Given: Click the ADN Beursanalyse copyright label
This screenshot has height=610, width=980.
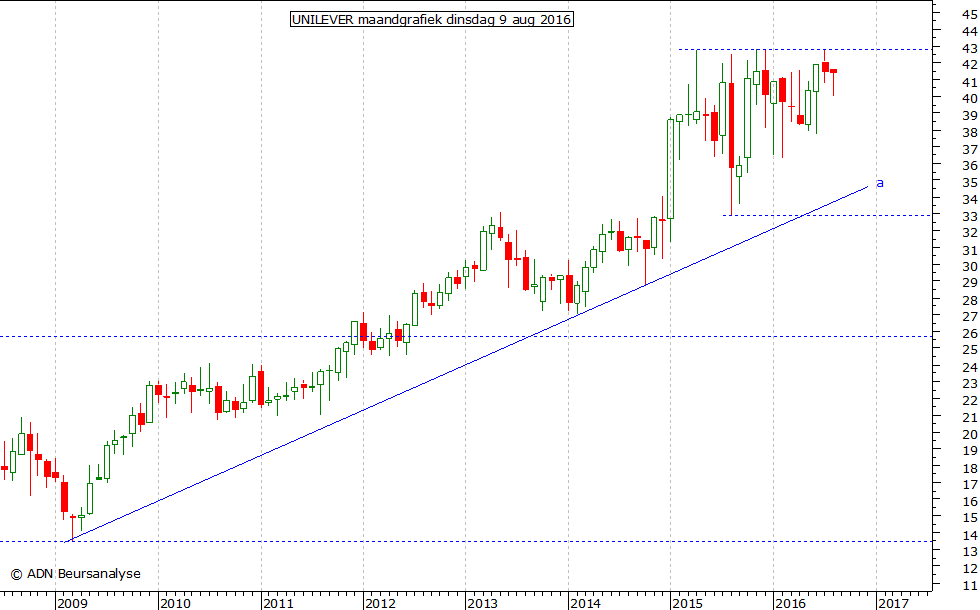Looking at the screenshot, I should pyautogui.click(x=76, y=574).
